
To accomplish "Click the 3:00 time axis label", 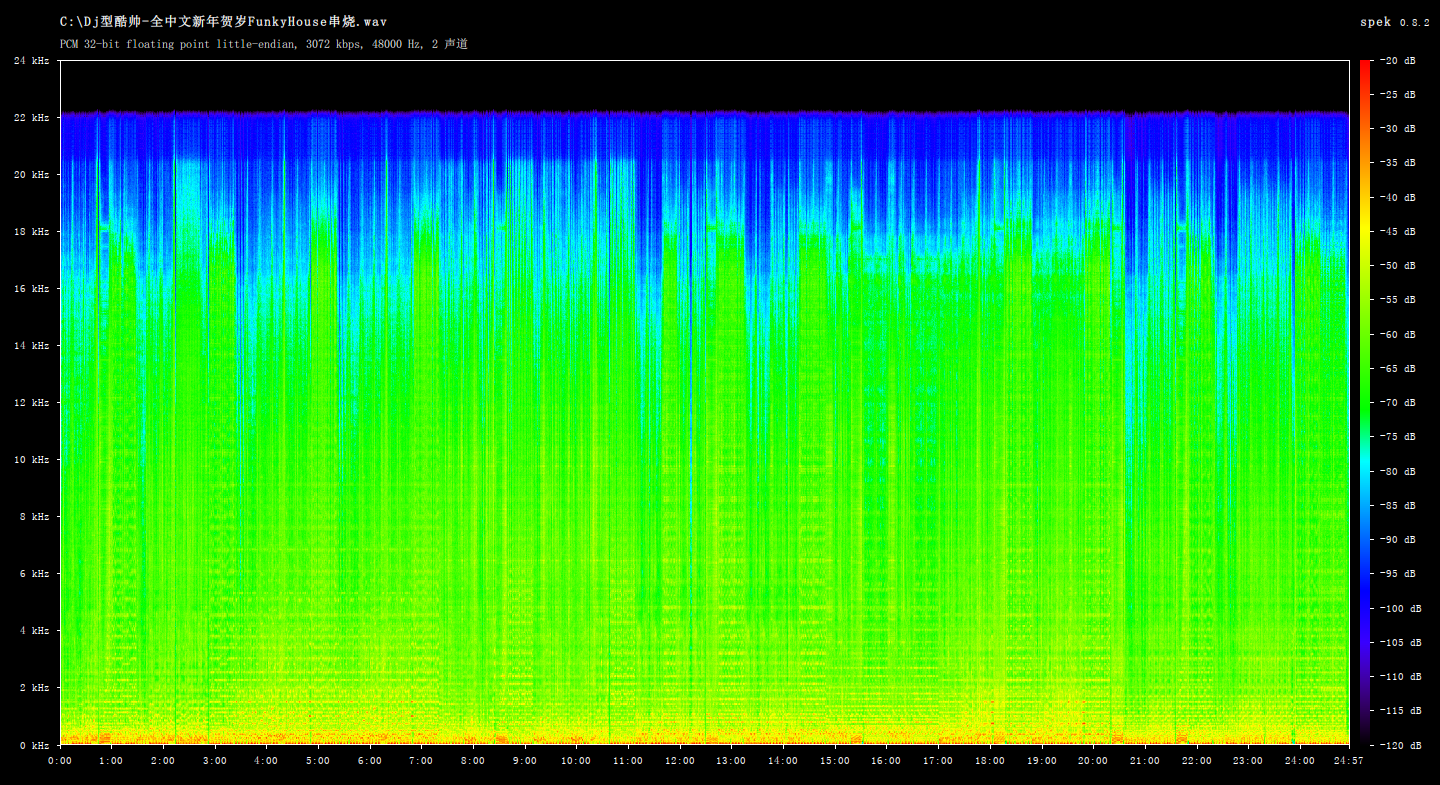I will pos(215,761).
